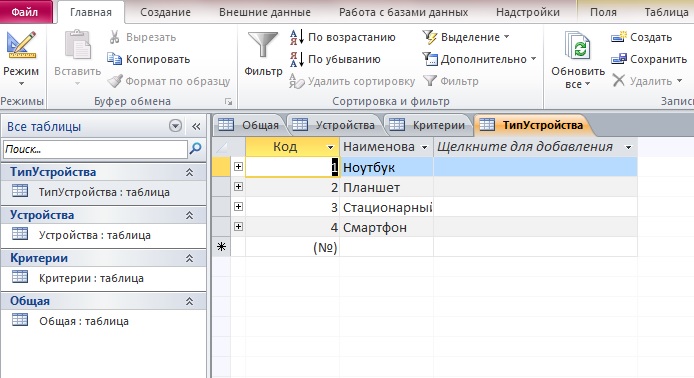The width and height of the screenshot is (694, 378).
Task: Click the Поиск search input field
Action: click(95, 149)
